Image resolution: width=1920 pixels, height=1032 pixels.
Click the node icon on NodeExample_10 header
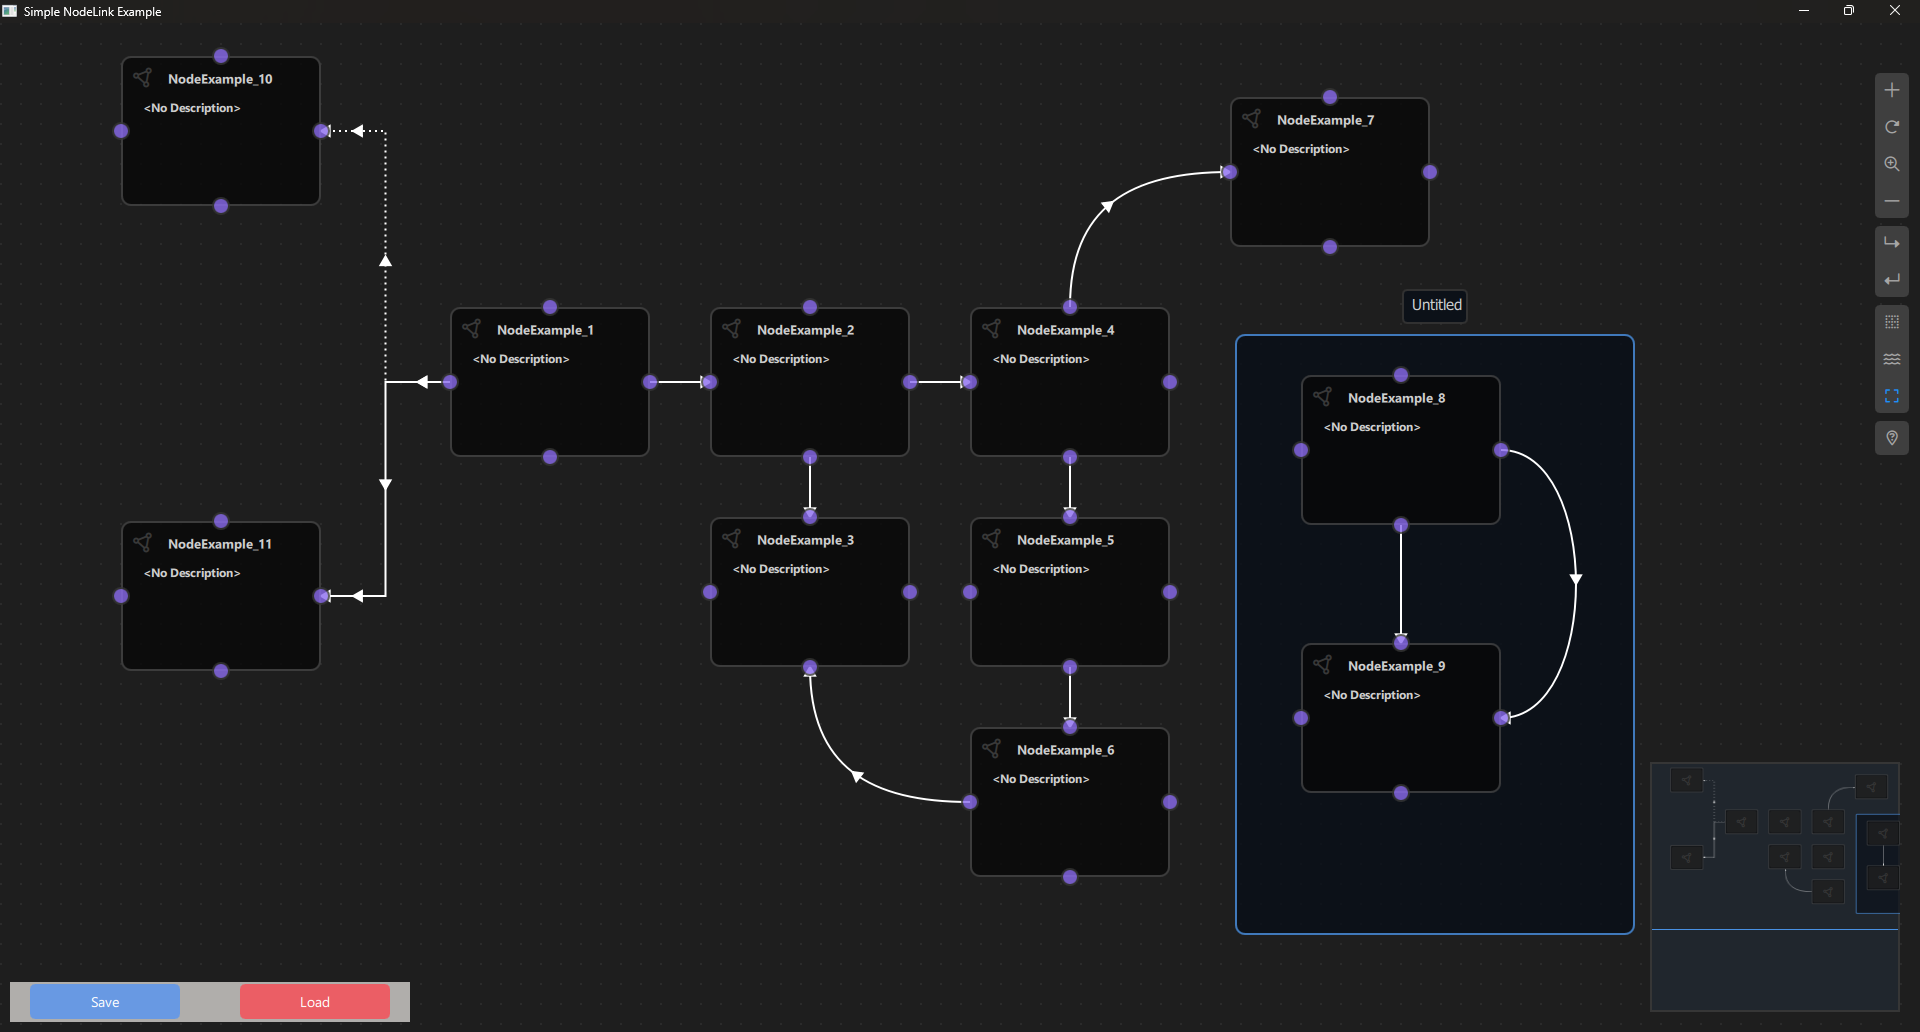[143, 78]
